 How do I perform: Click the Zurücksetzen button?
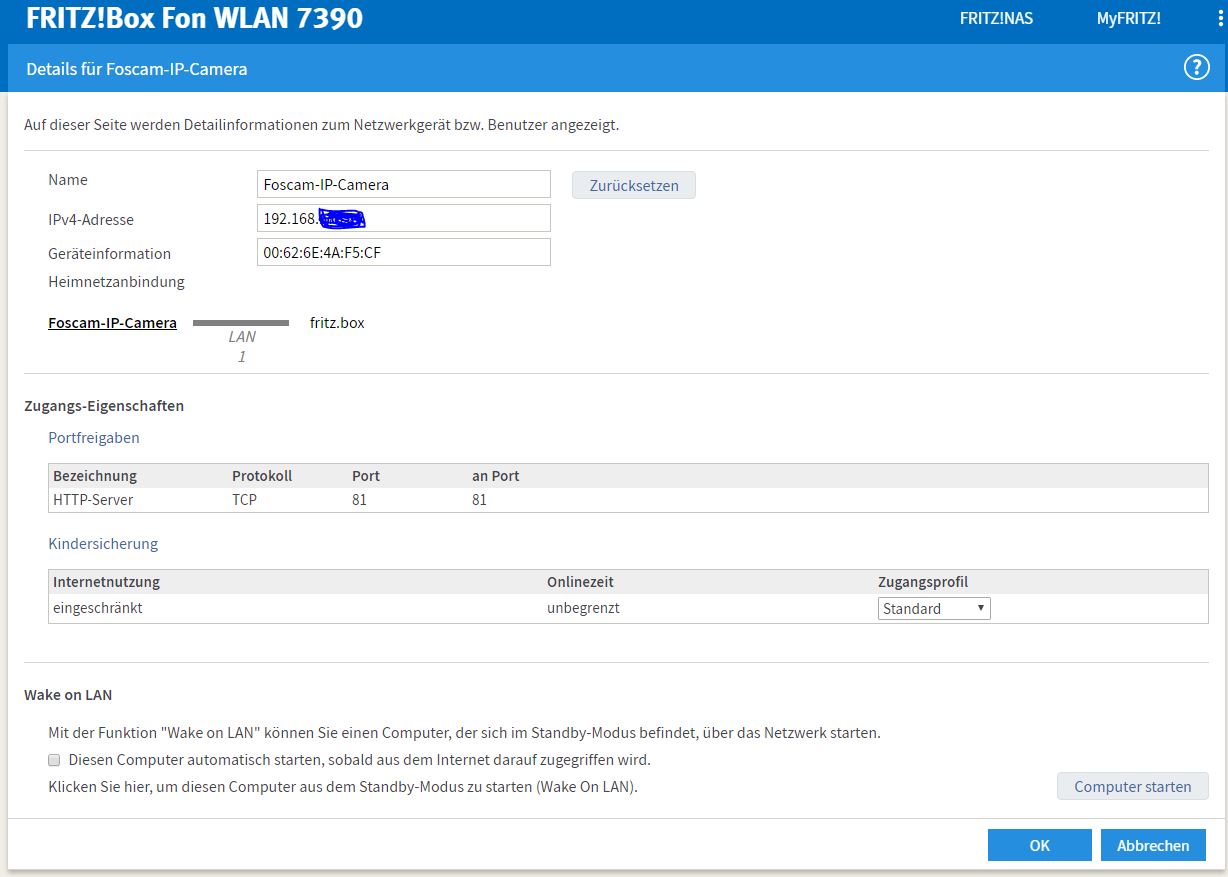click(634, 185)
